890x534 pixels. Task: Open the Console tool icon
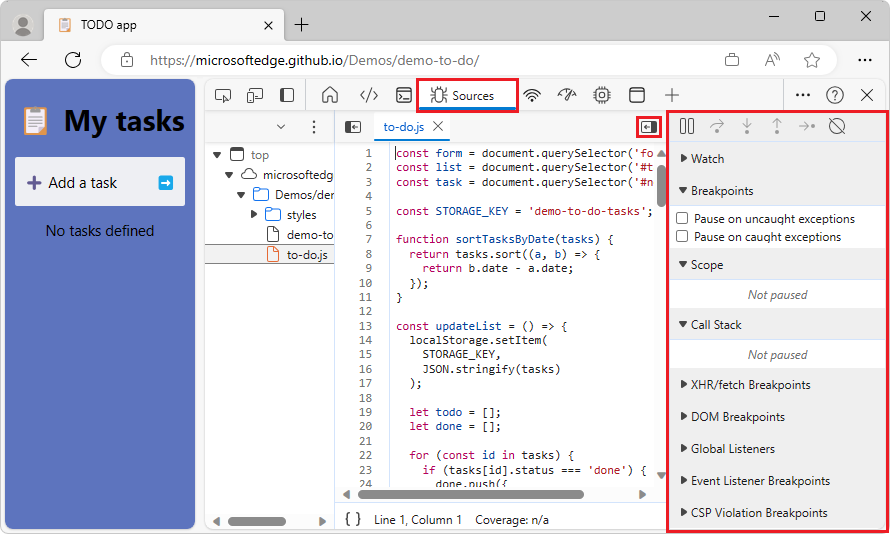tap(404, 95)
